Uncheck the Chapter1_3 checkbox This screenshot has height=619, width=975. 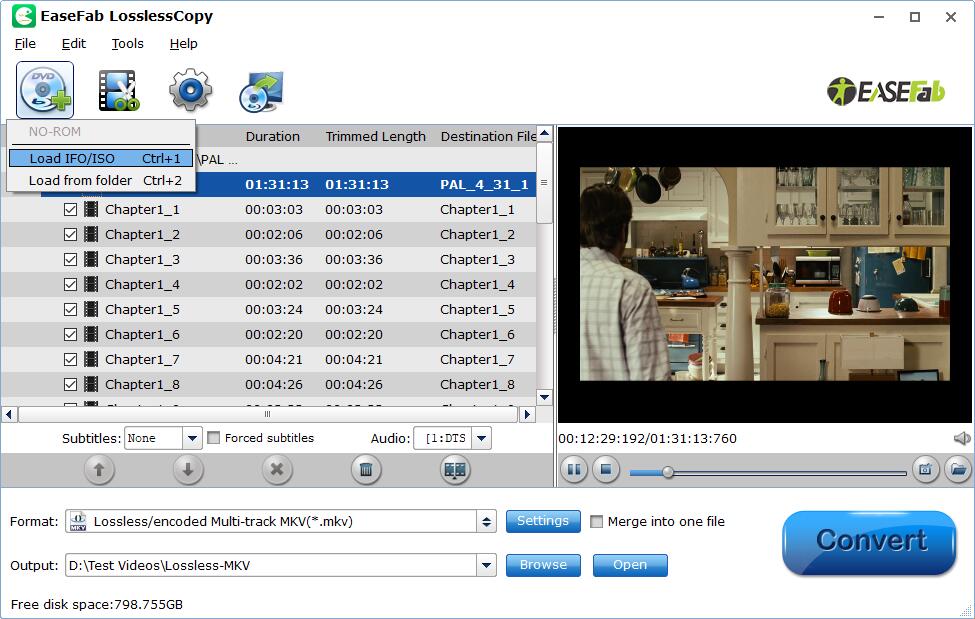(x=70, y=259)
